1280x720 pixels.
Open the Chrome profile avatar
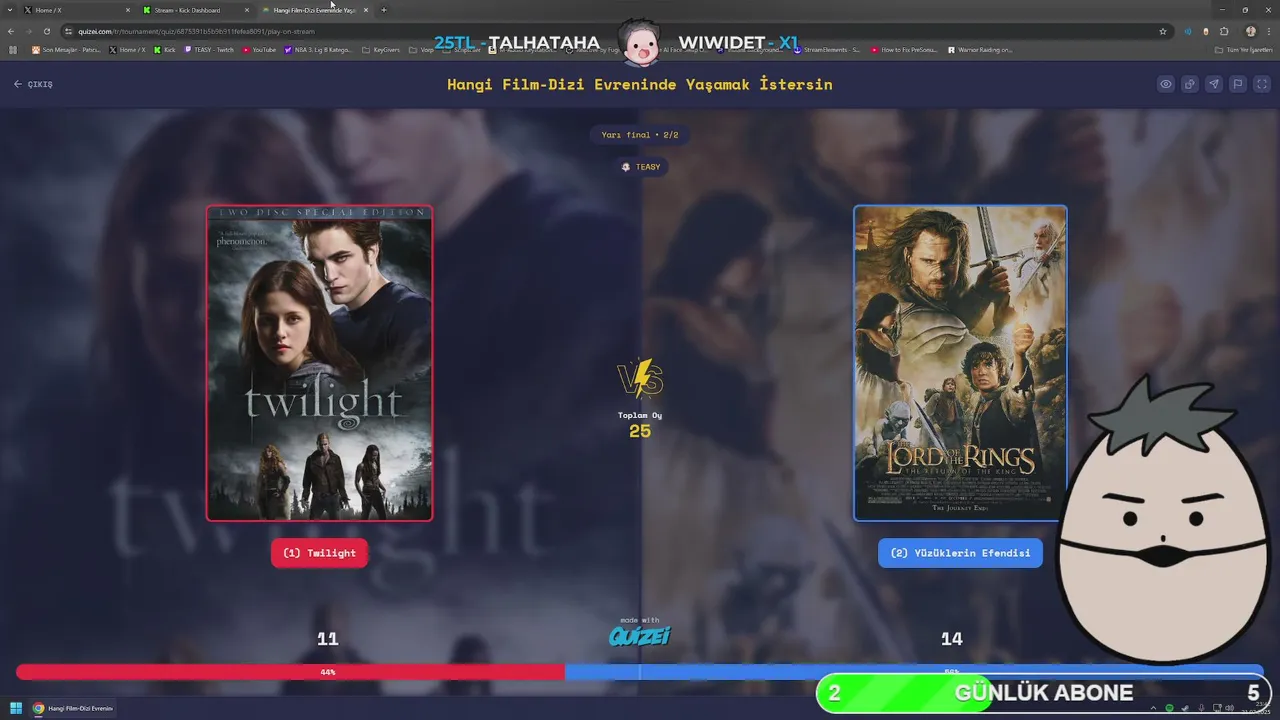point(1250,31)
